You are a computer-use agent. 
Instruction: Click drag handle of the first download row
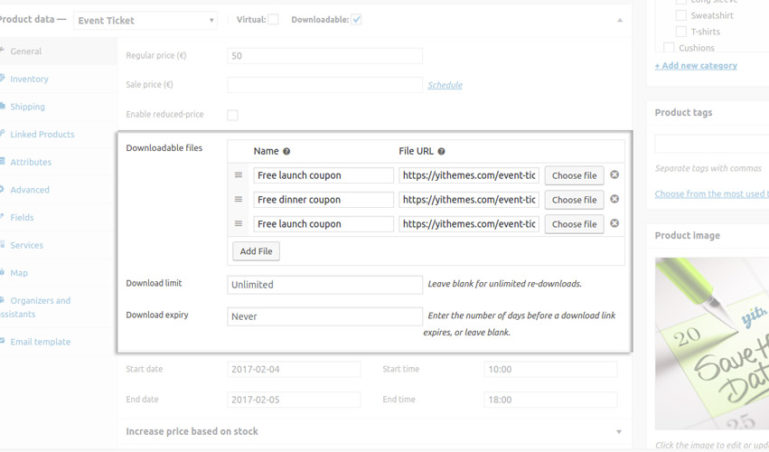click(x=239, y=175)
